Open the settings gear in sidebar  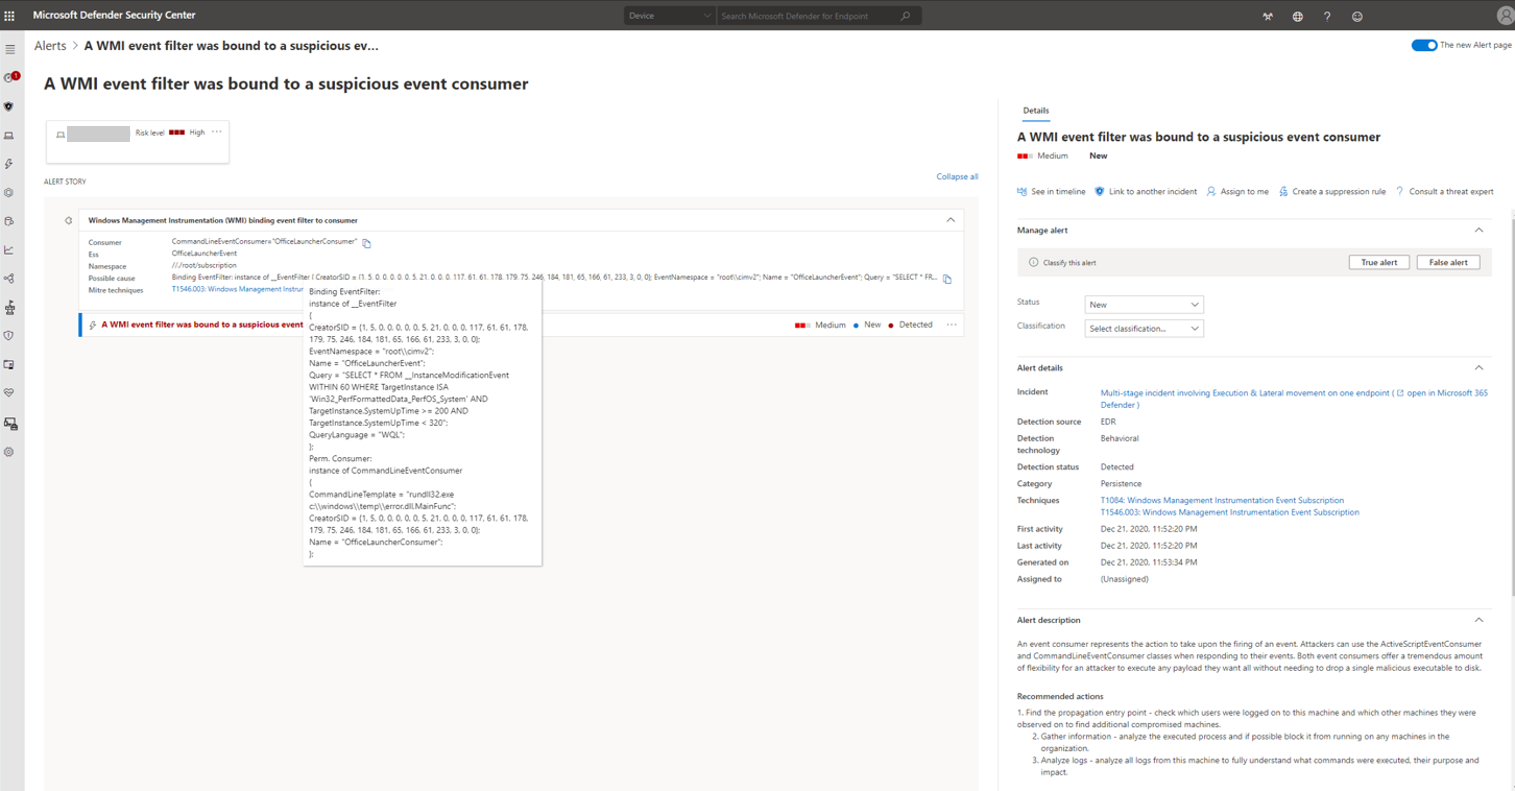[x=9, y=452]
